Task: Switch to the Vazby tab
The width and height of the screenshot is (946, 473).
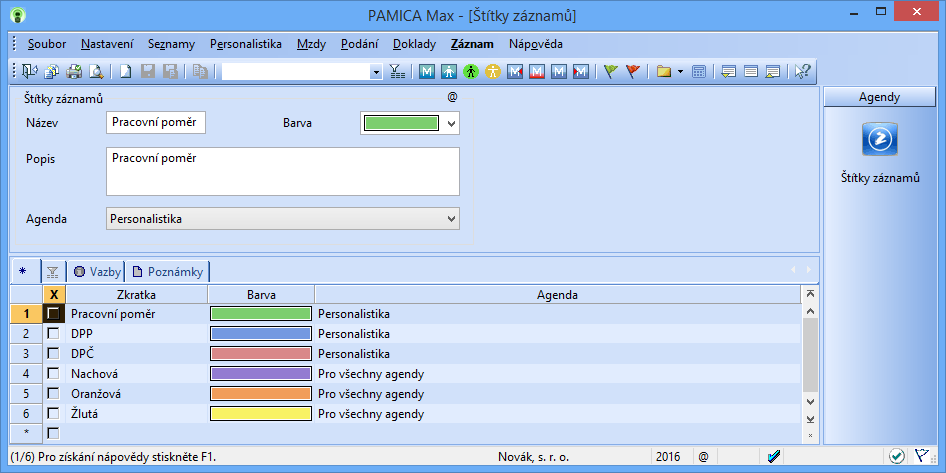Action: [x=97, y=271]
